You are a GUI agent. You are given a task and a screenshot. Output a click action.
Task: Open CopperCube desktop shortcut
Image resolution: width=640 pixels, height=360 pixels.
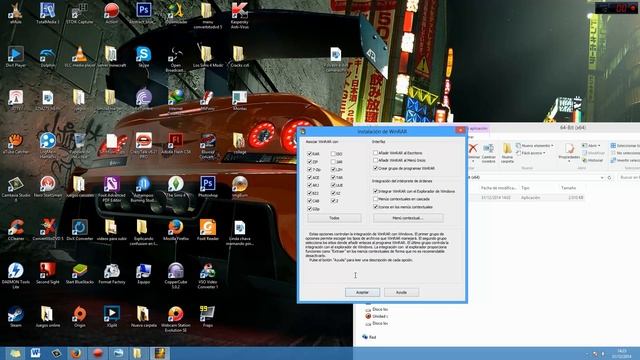pyautogui.click(x=176, y=276)
